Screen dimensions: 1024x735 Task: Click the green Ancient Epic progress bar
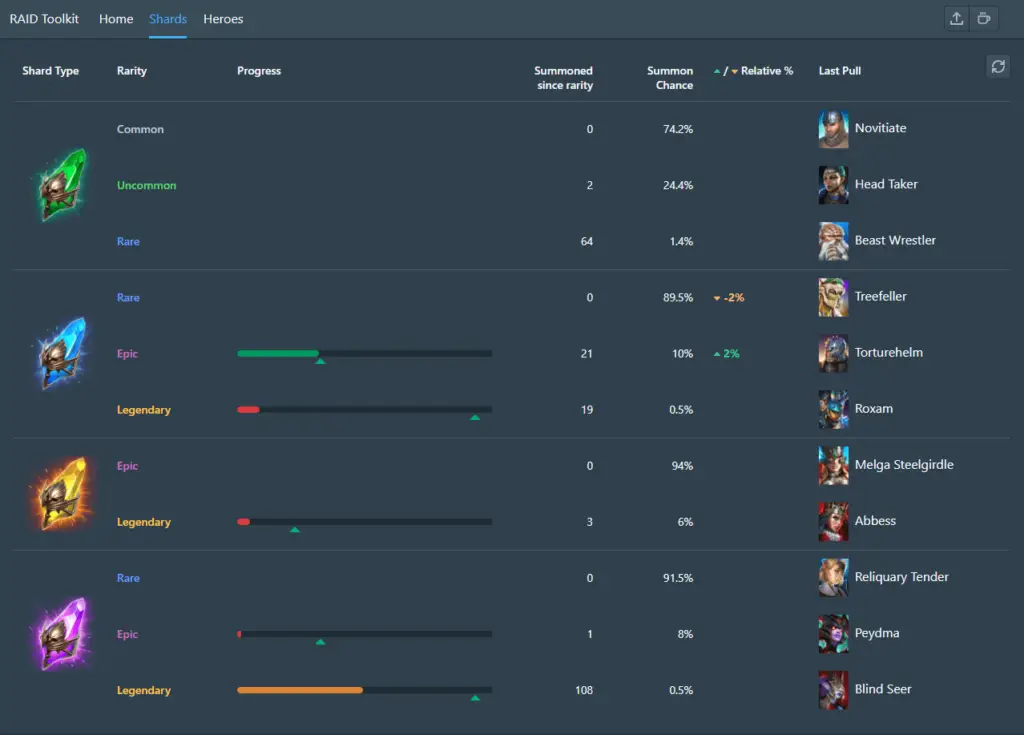click(364, 353)
